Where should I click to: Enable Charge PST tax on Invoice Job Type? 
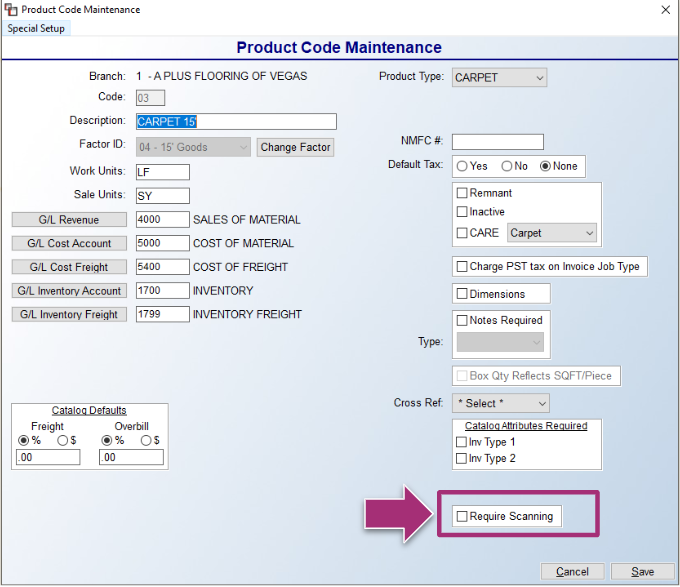[462, 266]
